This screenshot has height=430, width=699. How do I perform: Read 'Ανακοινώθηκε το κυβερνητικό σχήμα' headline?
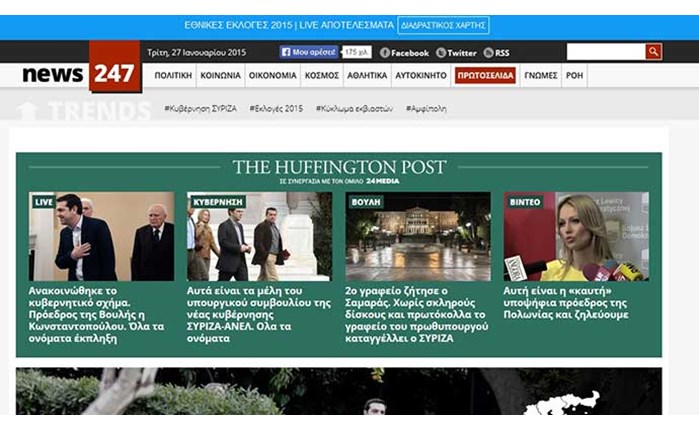point(96,315)
